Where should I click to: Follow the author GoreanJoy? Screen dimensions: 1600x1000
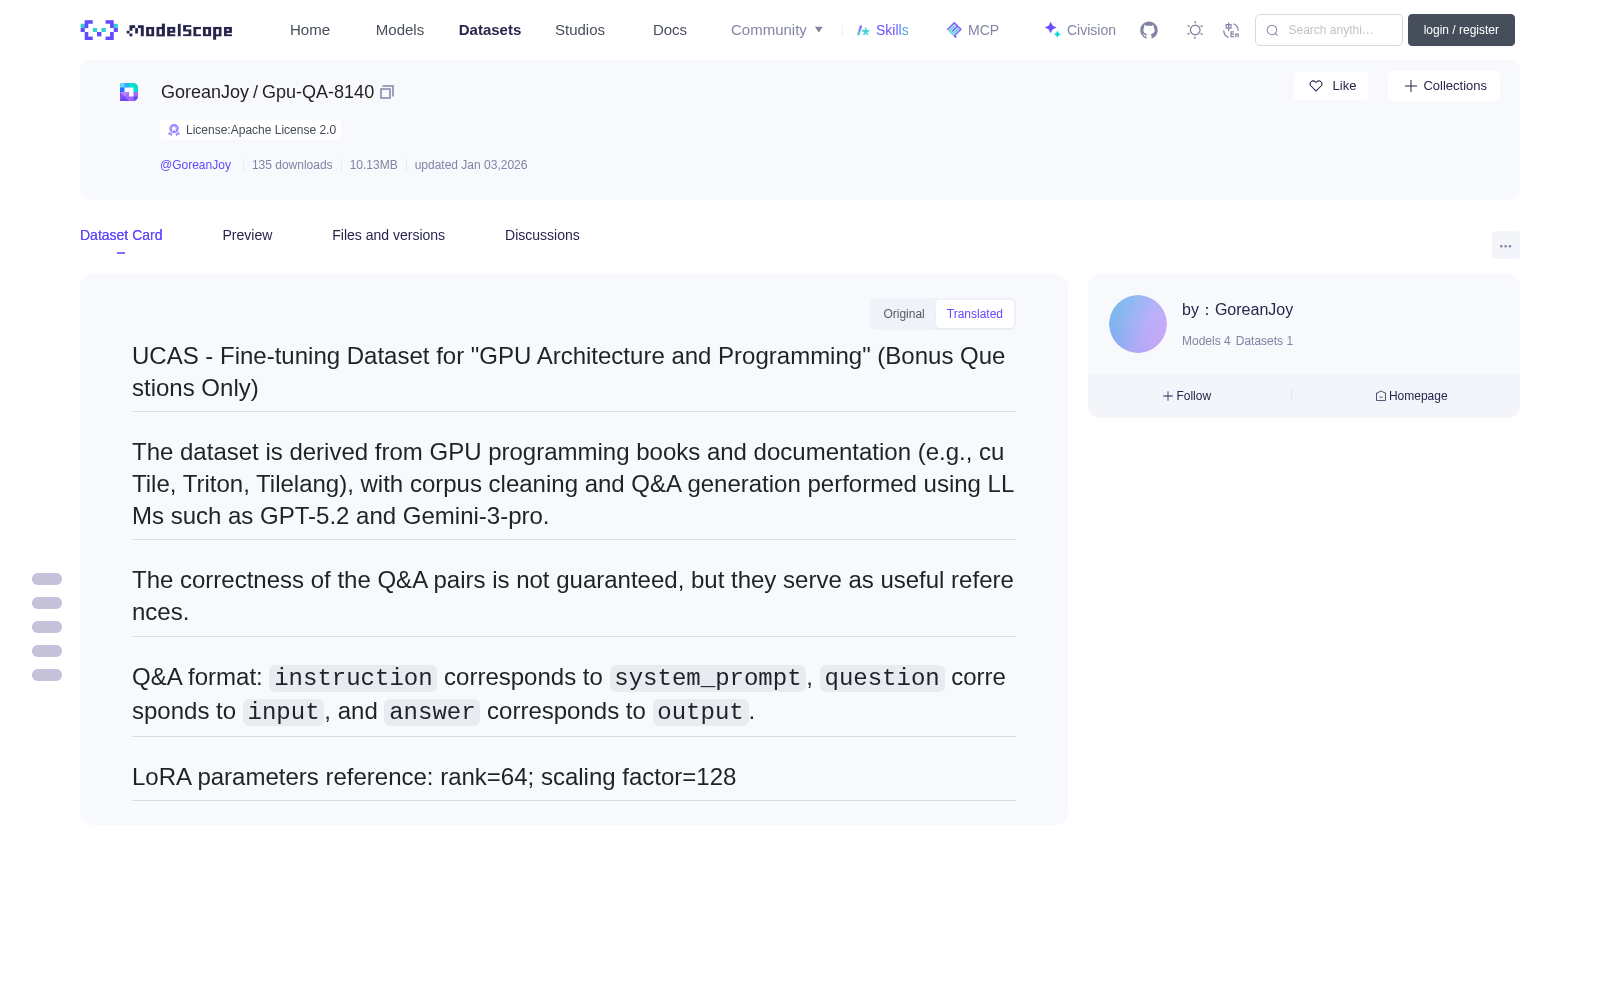click(x=1187, y=396)
